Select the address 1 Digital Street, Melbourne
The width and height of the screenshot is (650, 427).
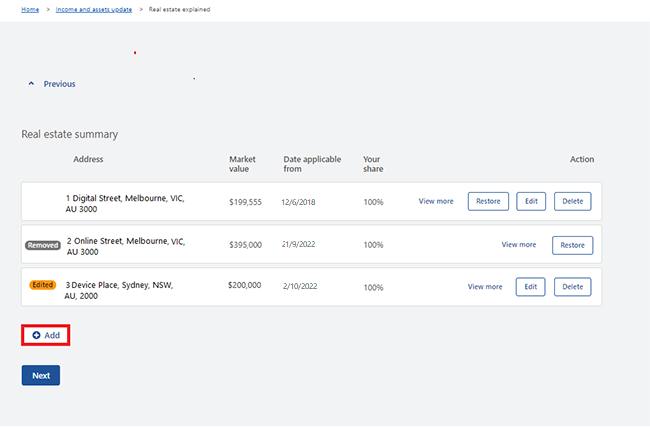point(125,204)
